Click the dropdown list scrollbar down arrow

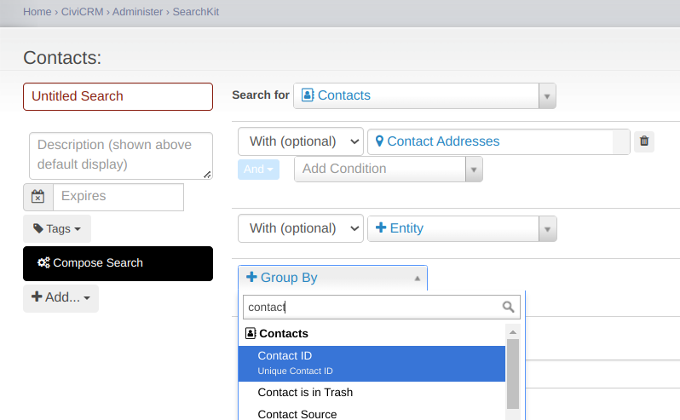click(513, 414)
